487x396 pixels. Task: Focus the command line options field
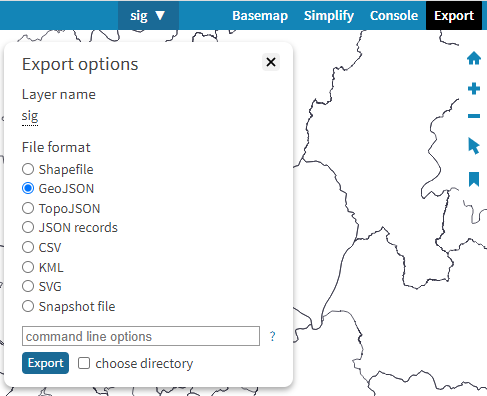pyautogui.click(x=141, y=336)
